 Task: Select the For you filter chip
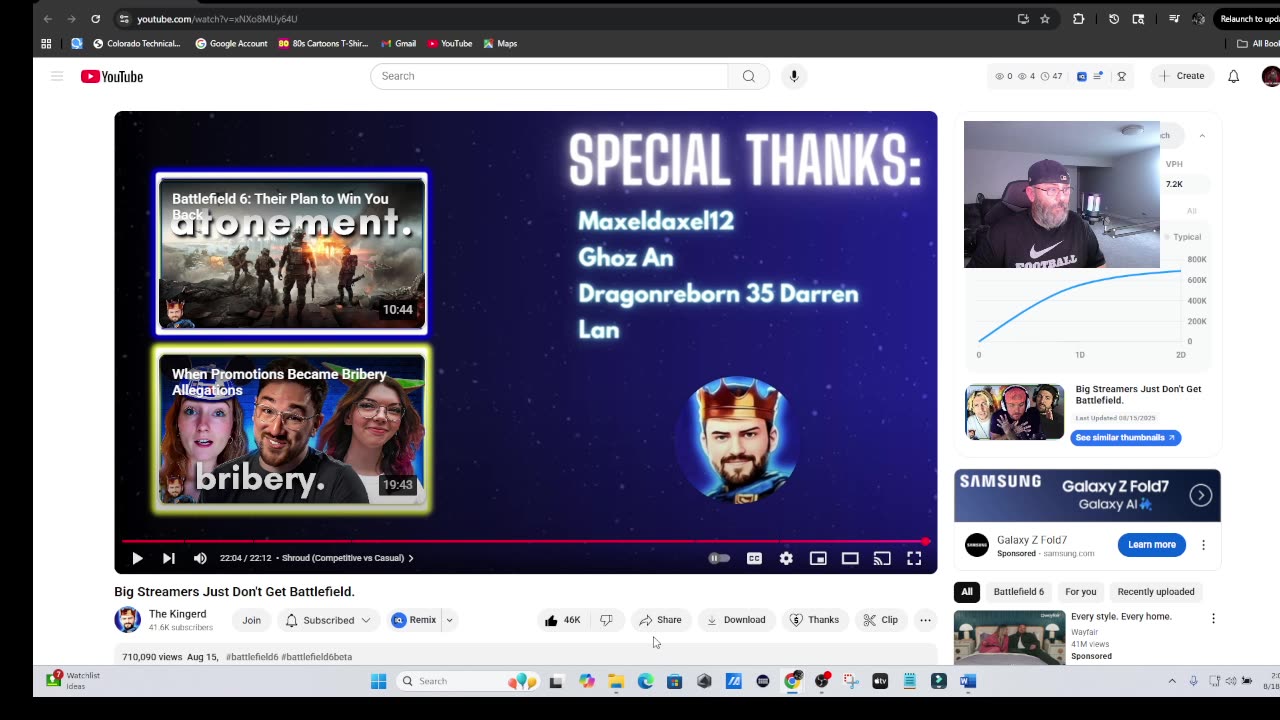pos(1081,592)
